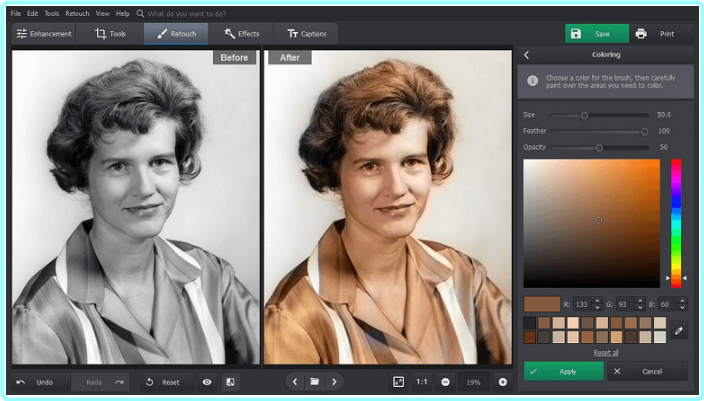Click the Apply checkmark icon
704x401 pixels.
coord(533,371)
